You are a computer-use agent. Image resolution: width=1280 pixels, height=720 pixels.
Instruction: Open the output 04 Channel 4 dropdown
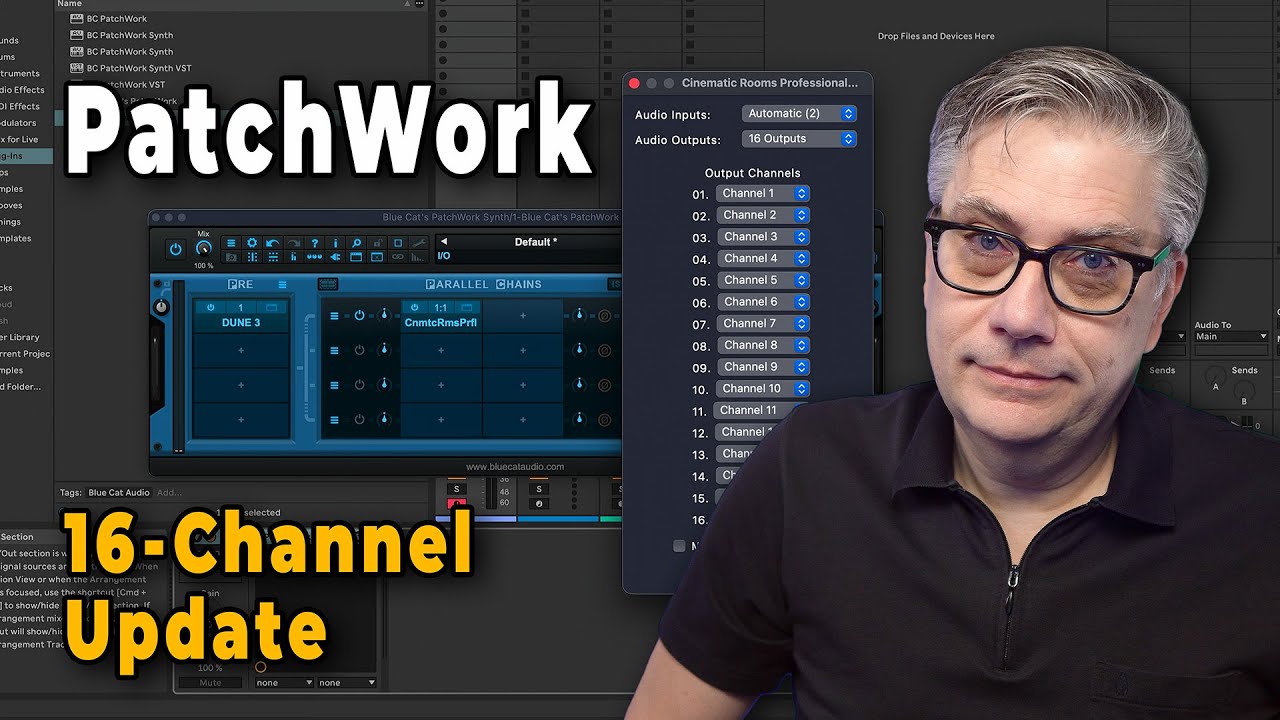tap(762, 258)
